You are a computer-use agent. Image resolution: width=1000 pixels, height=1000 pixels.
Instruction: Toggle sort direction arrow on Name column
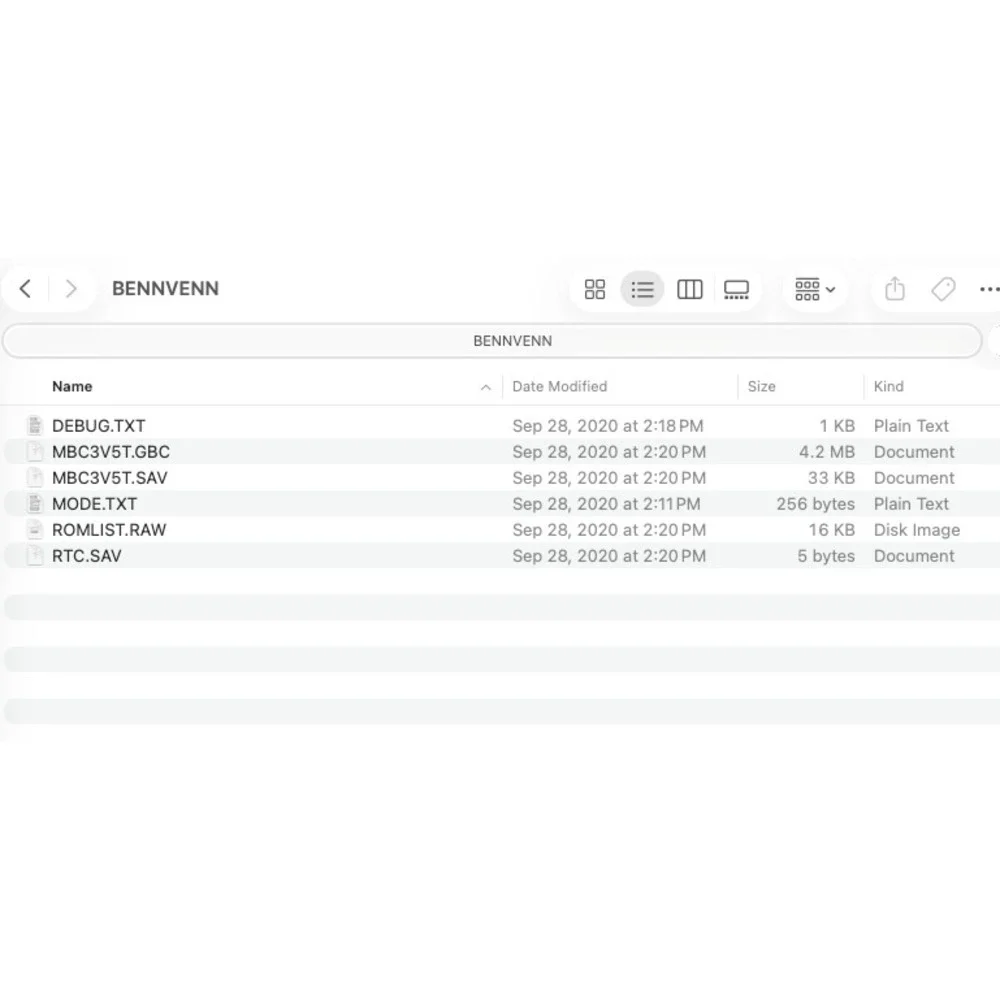[x=486, y=387]
